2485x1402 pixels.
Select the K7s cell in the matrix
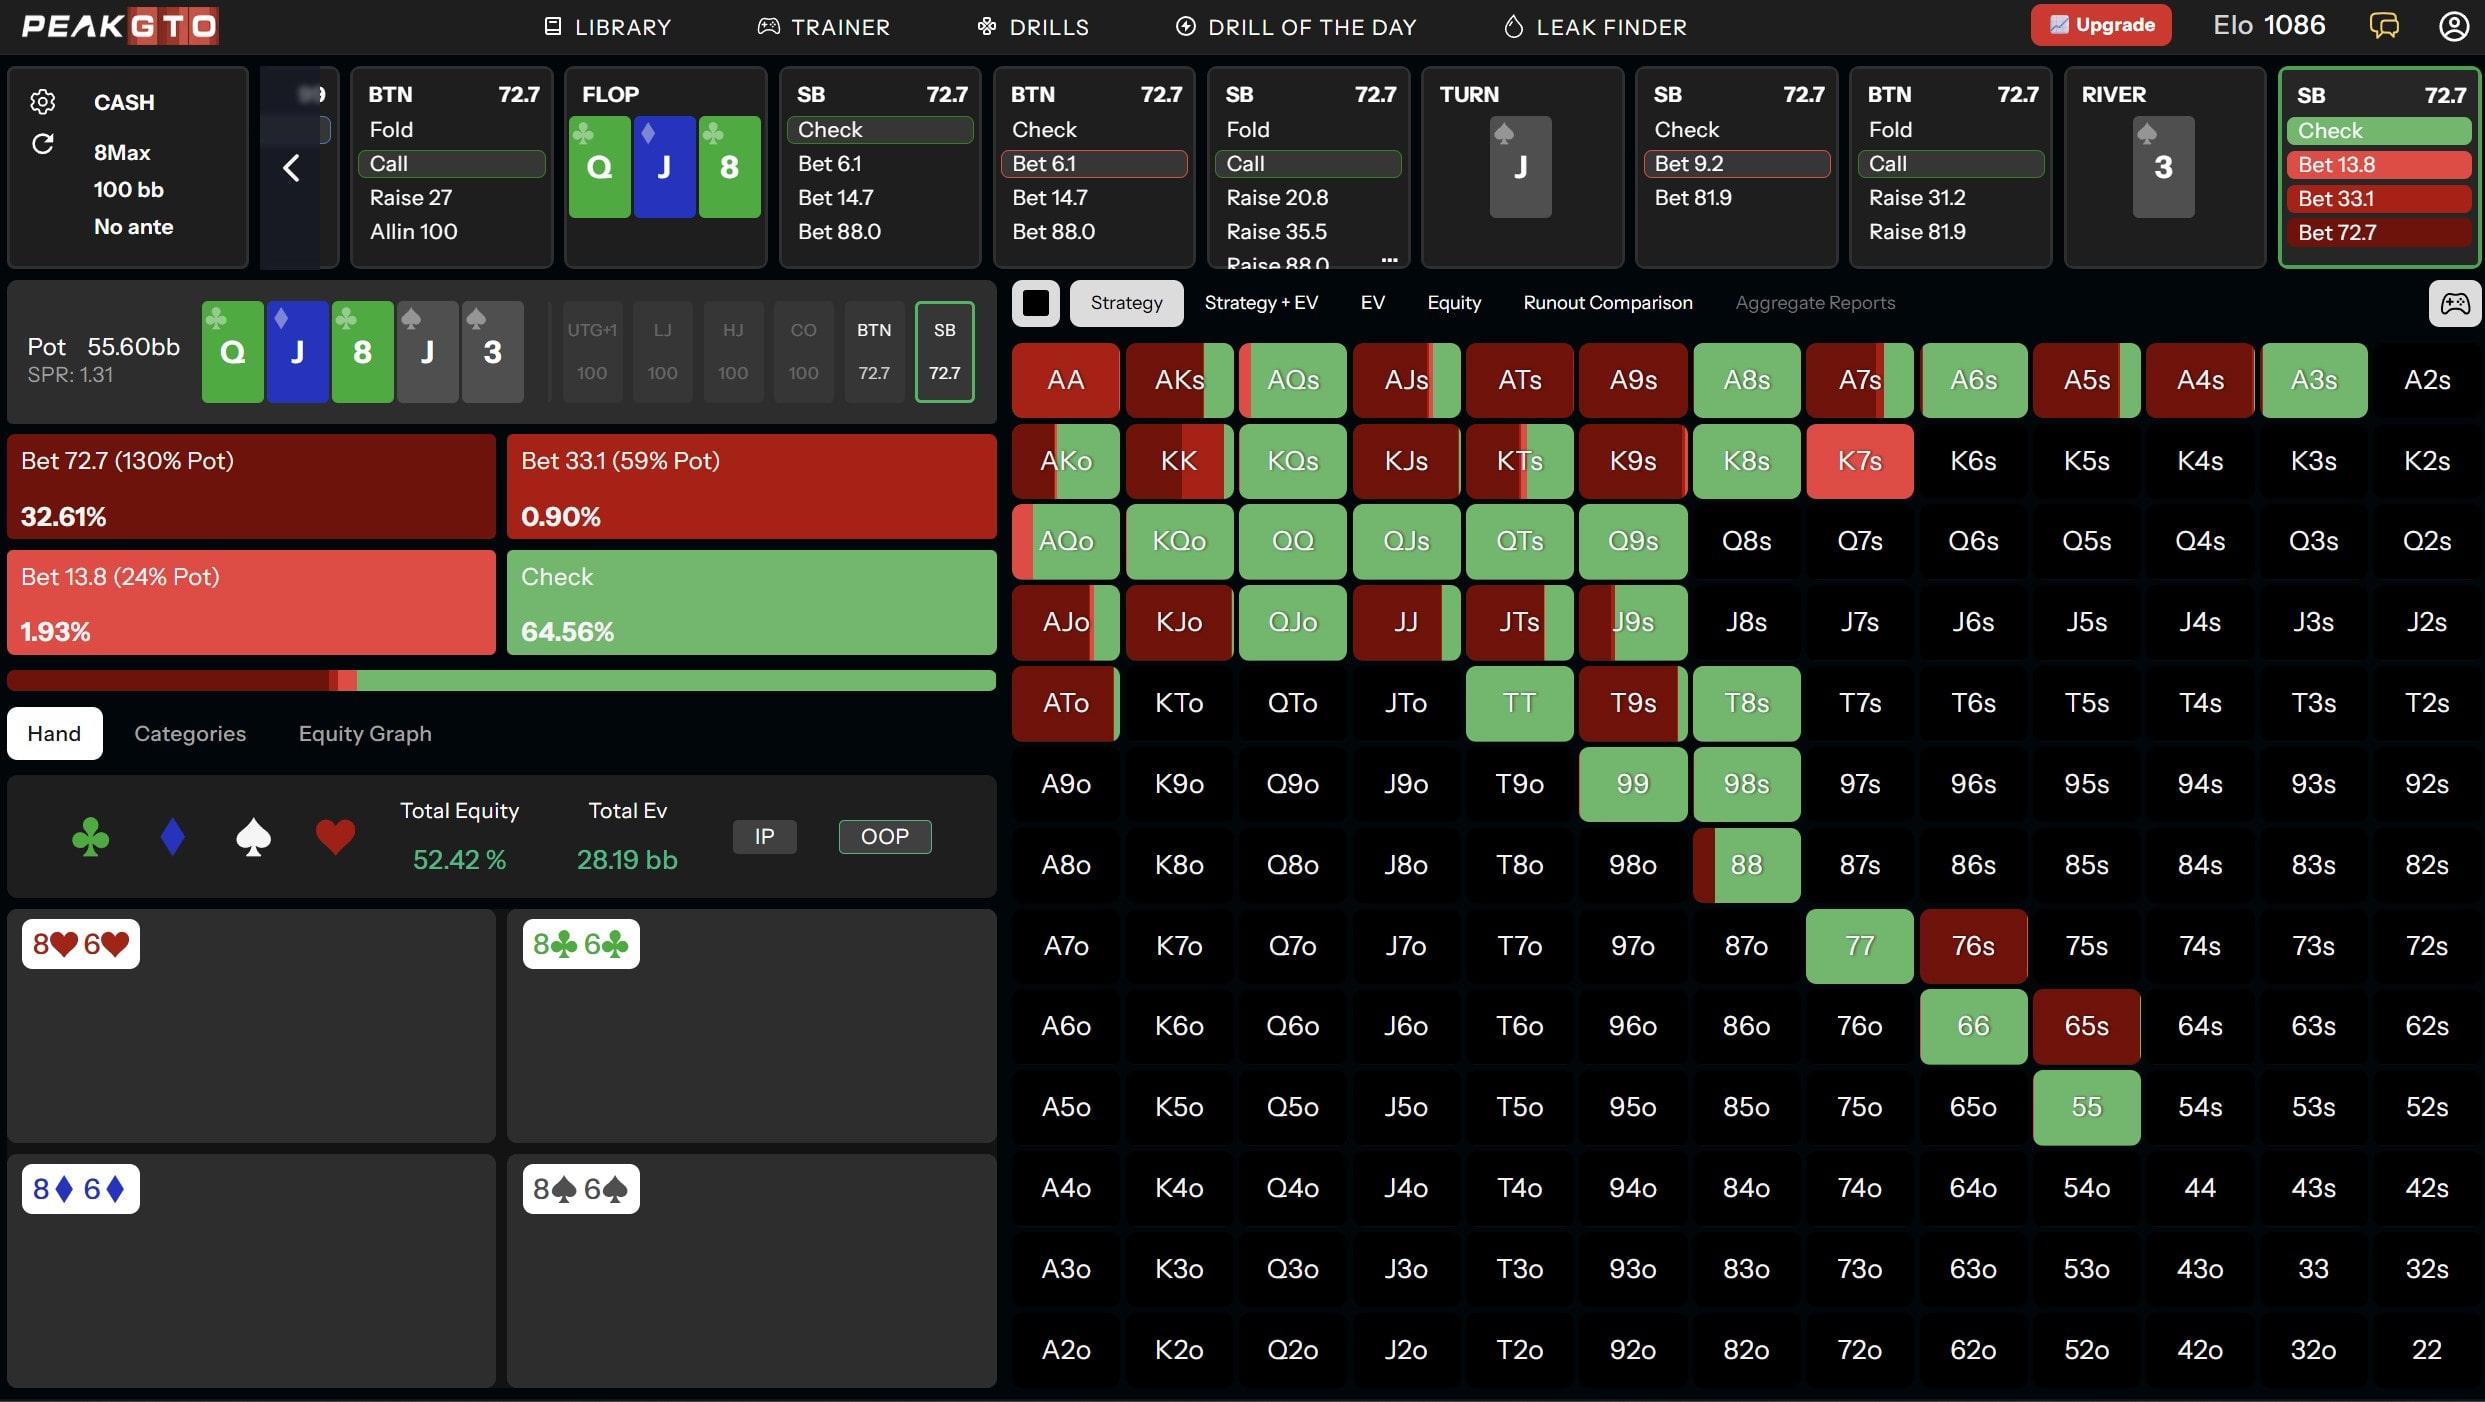click(1859, 462)
